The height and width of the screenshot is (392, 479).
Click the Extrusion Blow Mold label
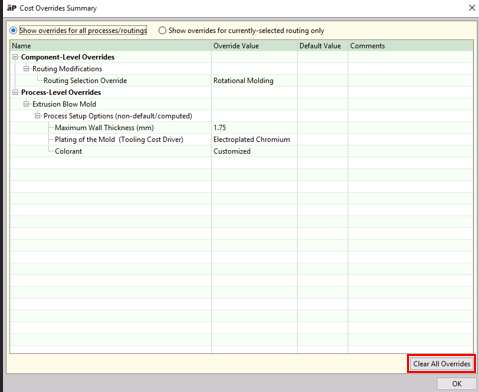64,104
